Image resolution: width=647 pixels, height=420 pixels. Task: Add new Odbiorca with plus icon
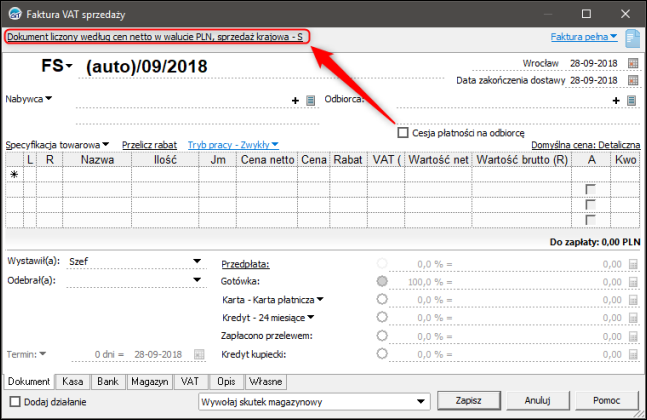[x=616, y=100]
